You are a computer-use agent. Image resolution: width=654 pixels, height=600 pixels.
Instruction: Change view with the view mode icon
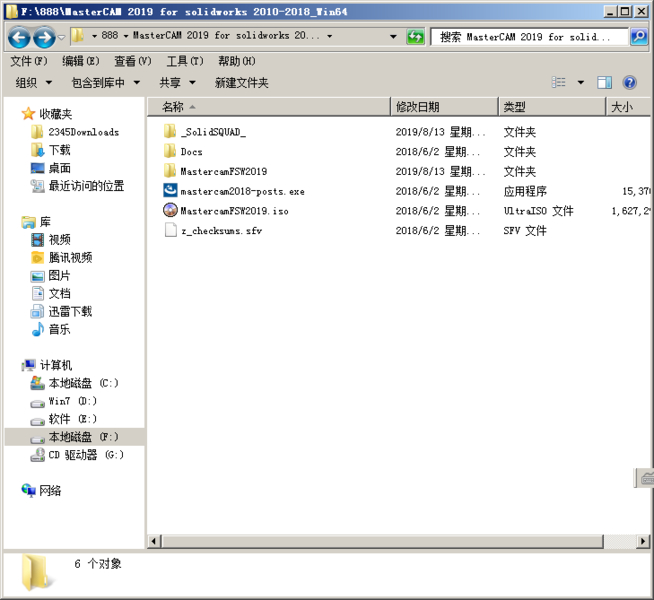click(558, 82)
